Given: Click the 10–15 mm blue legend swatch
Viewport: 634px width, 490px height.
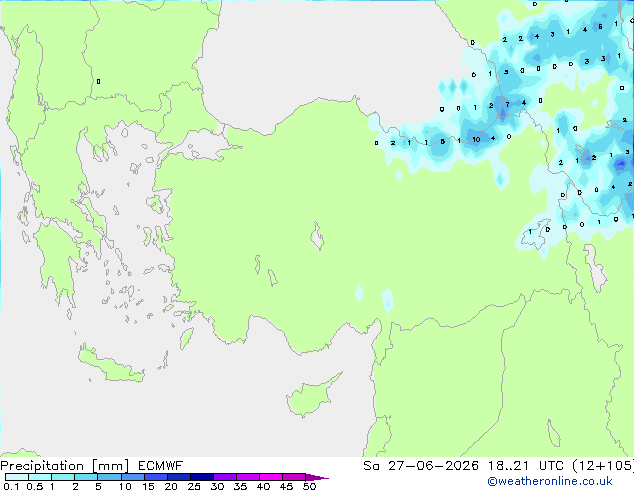Looking at the screenshot, I should 132,477.
